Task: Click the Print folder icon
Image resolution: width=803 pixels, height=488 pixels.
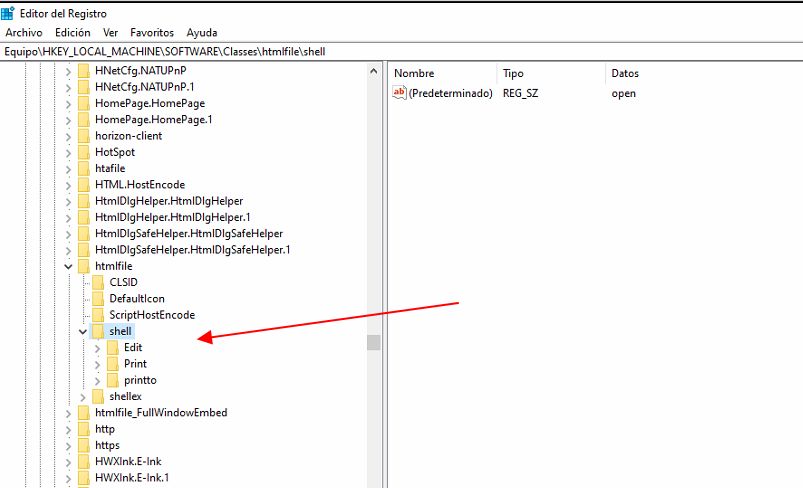Action: click(113, 364)
